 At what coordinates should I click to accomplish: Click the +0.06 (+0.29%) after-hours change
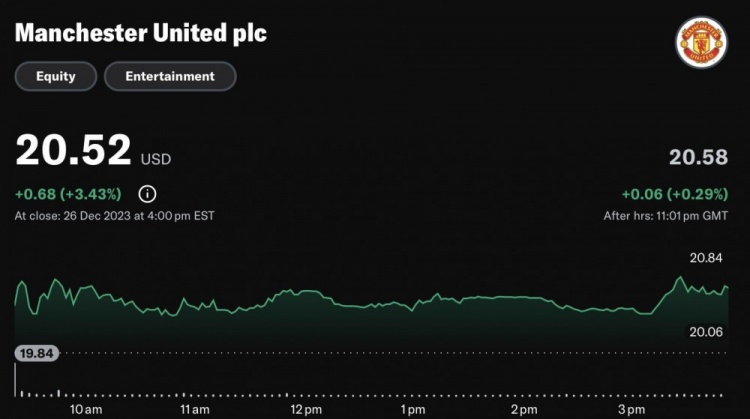675,194
